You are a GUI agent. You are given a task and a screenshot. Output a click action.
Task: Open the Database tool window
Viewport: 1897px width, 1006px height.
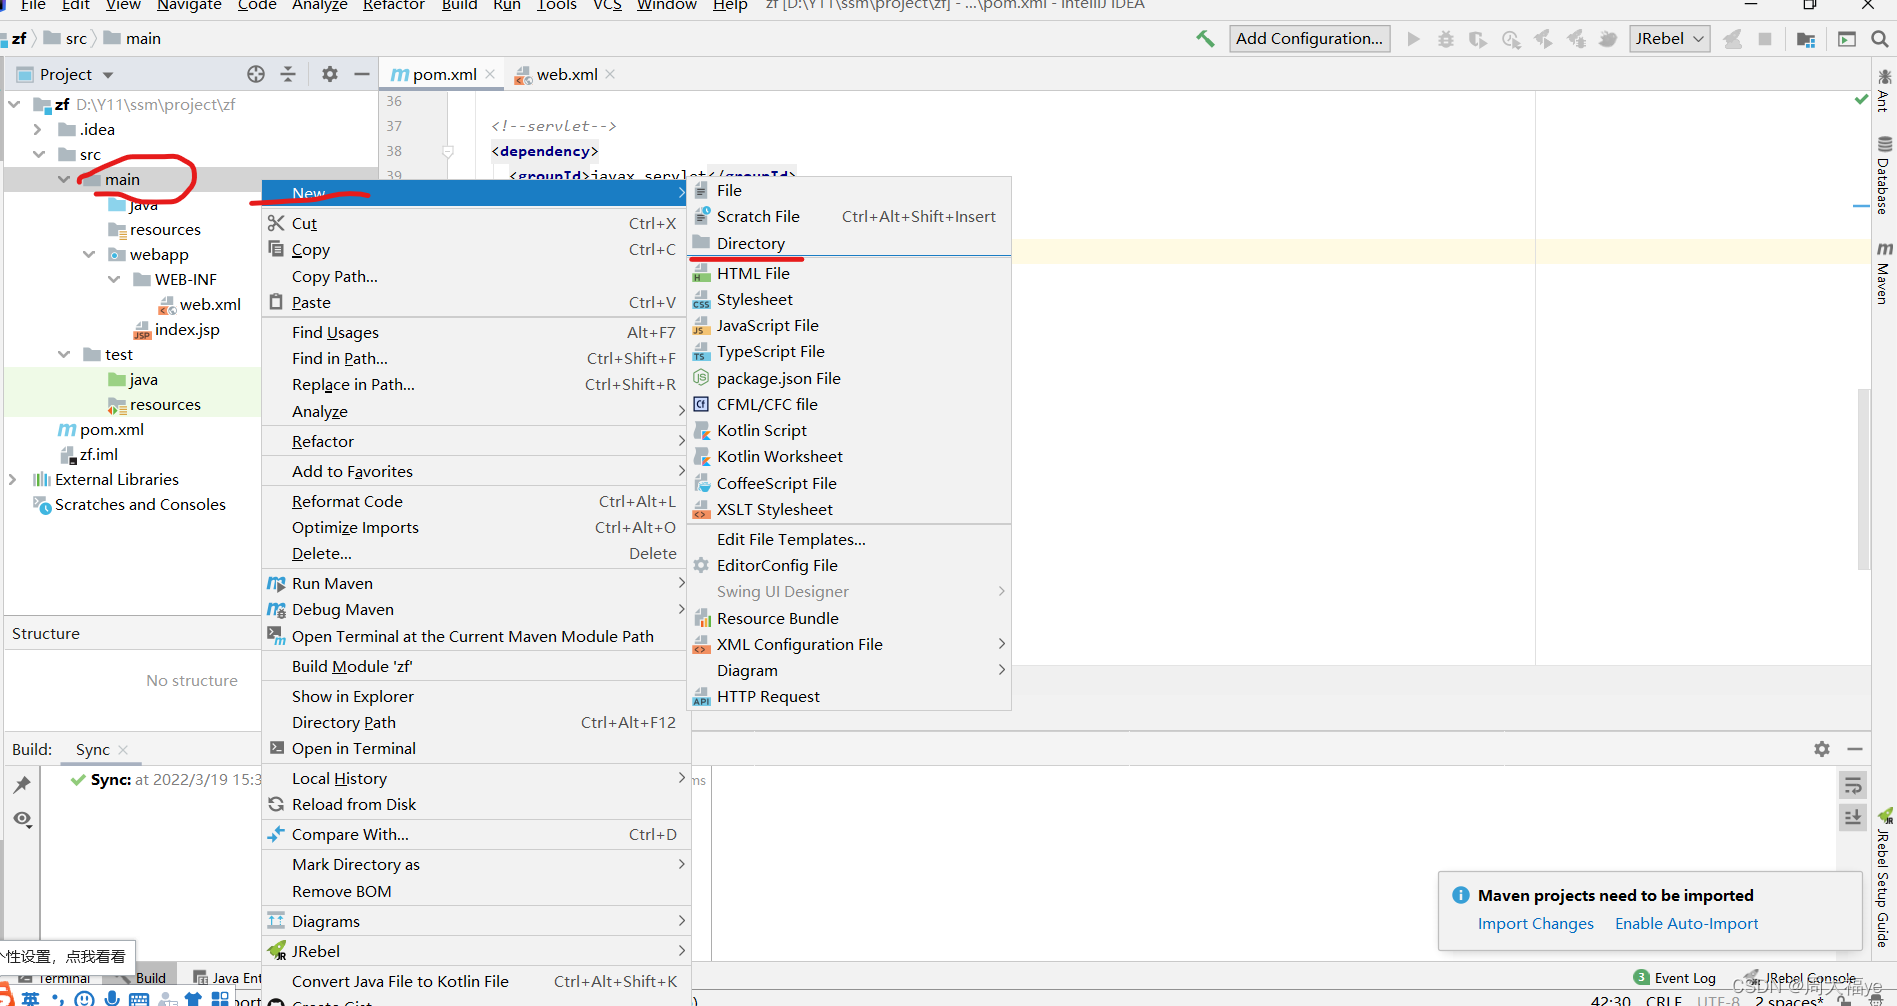(x=1884, y=175)
